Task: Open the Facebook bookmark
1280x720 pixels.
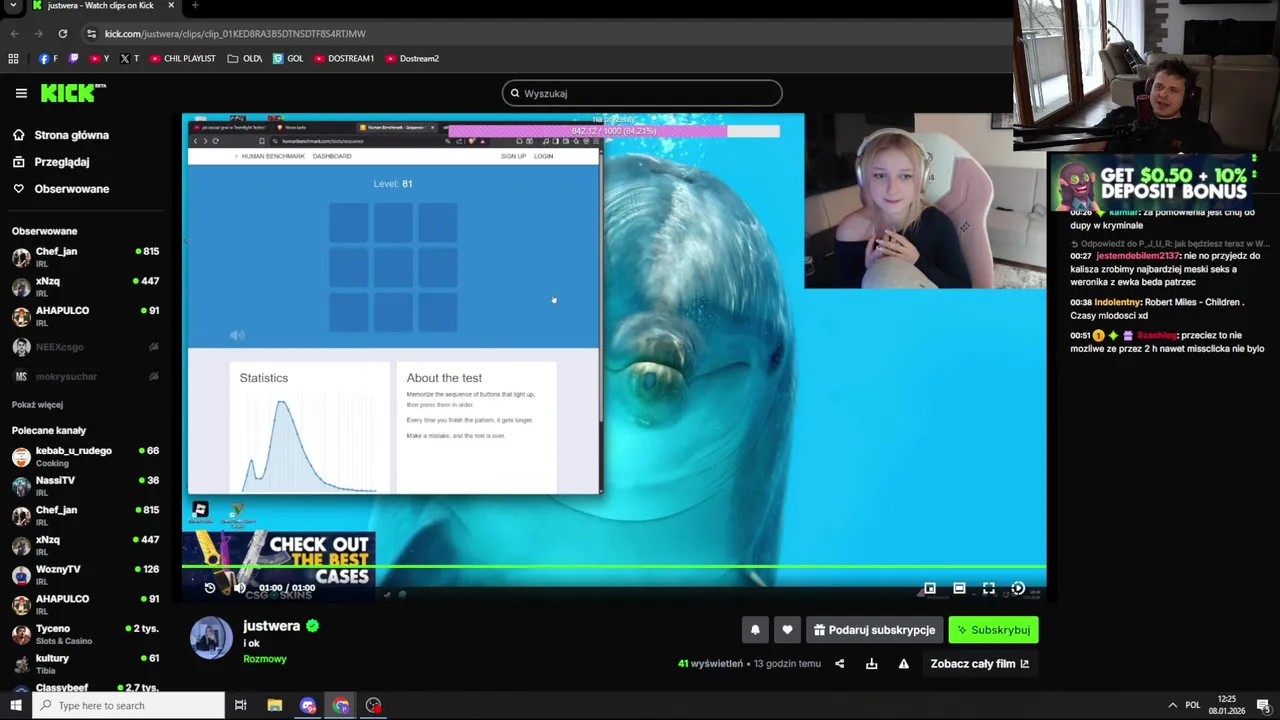Action: click(47, 59)
